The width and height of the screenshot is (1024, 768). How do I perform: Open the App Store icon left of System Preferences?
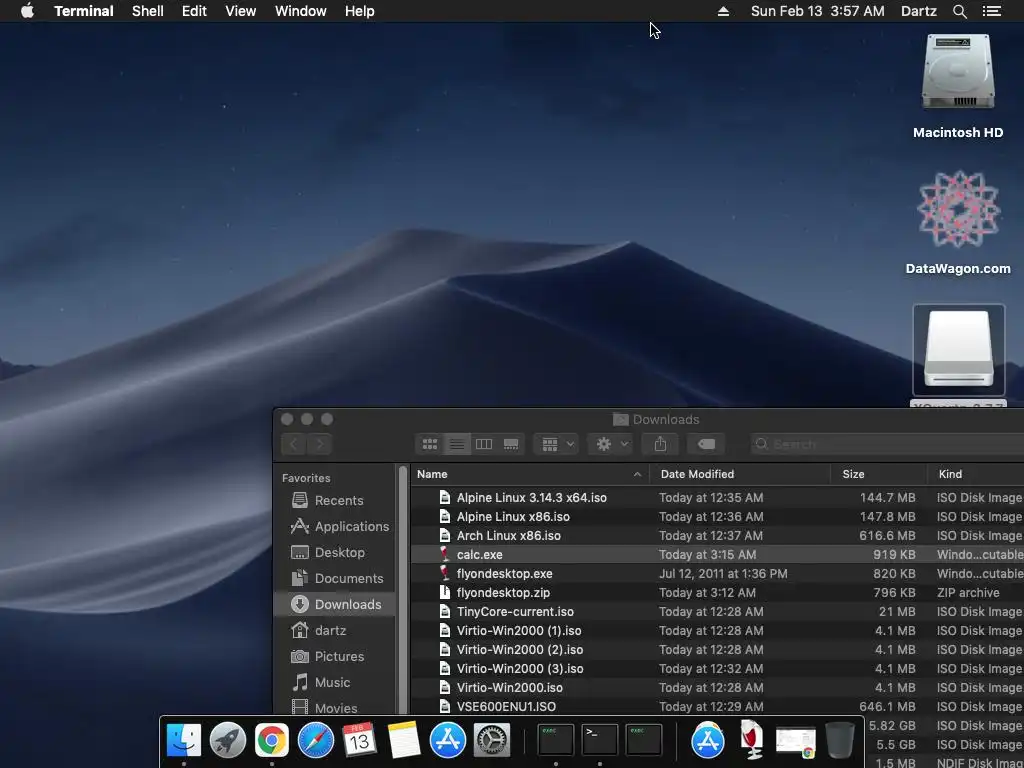point(447,740)
